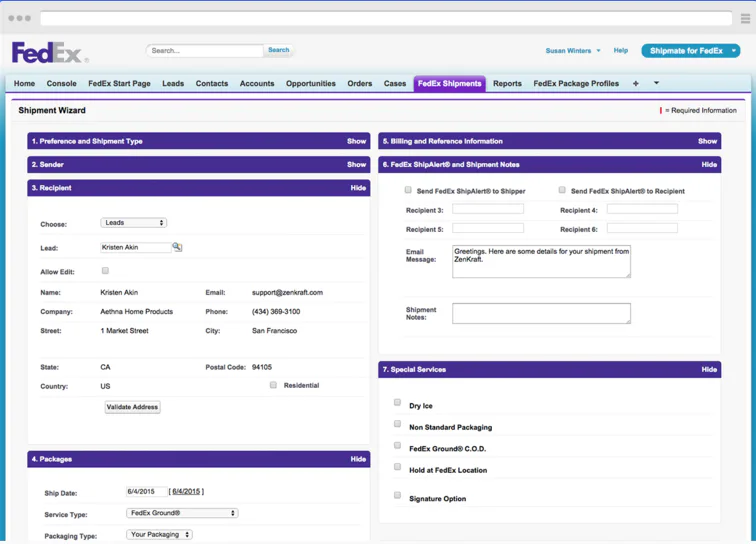Toggle the Residential checkbox
The width and height of the screenshot is (756, 544).
click(x=273, y=385)
